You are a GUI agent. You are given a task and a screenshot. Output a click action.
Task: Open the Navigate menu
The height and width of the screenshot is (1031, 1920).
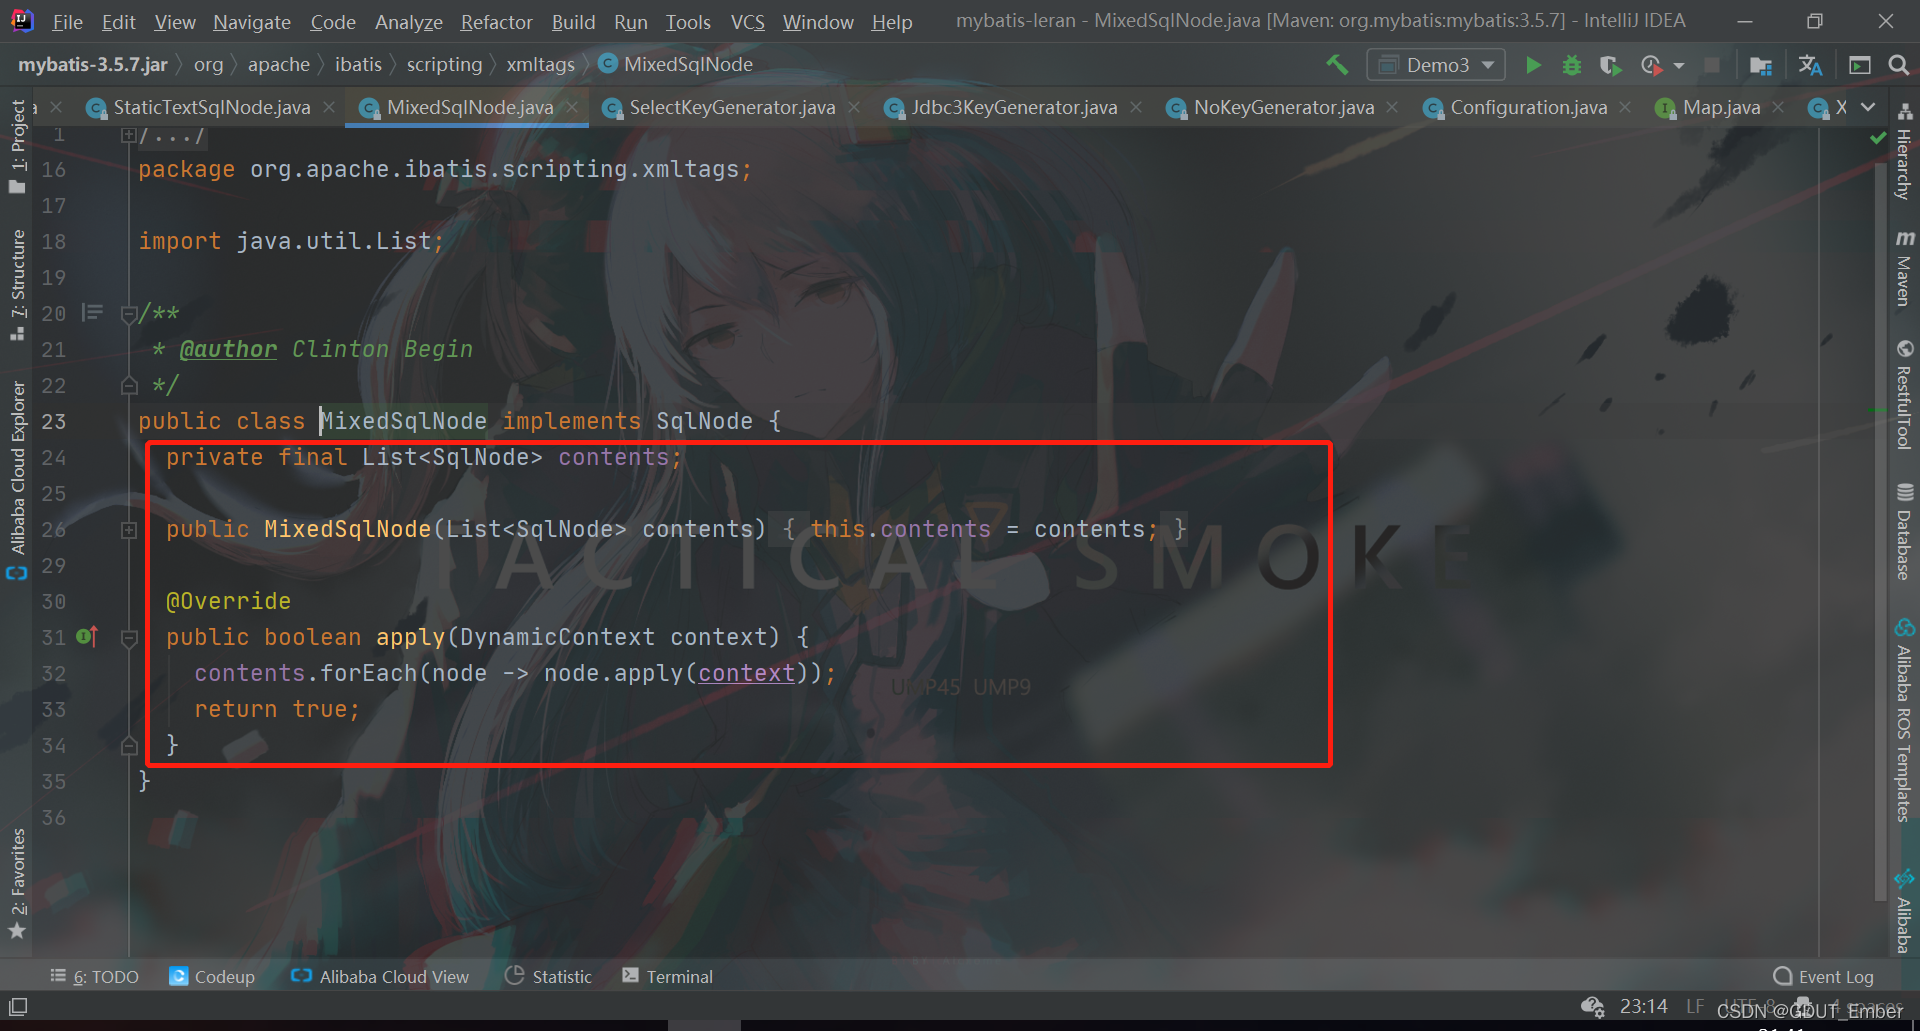pos(252,21)
